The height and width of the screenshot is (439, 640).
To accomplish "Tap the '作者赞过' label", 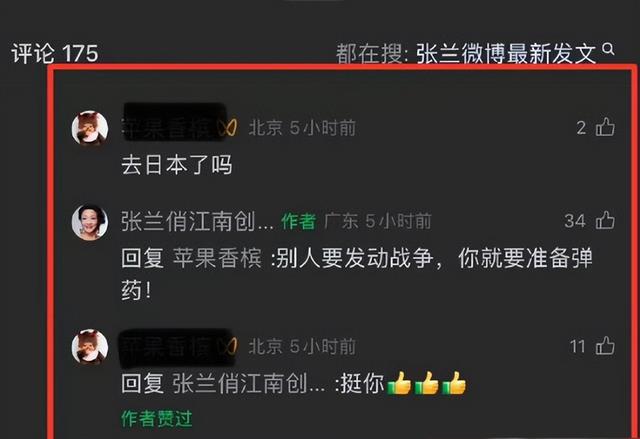I will coord(156,418).
